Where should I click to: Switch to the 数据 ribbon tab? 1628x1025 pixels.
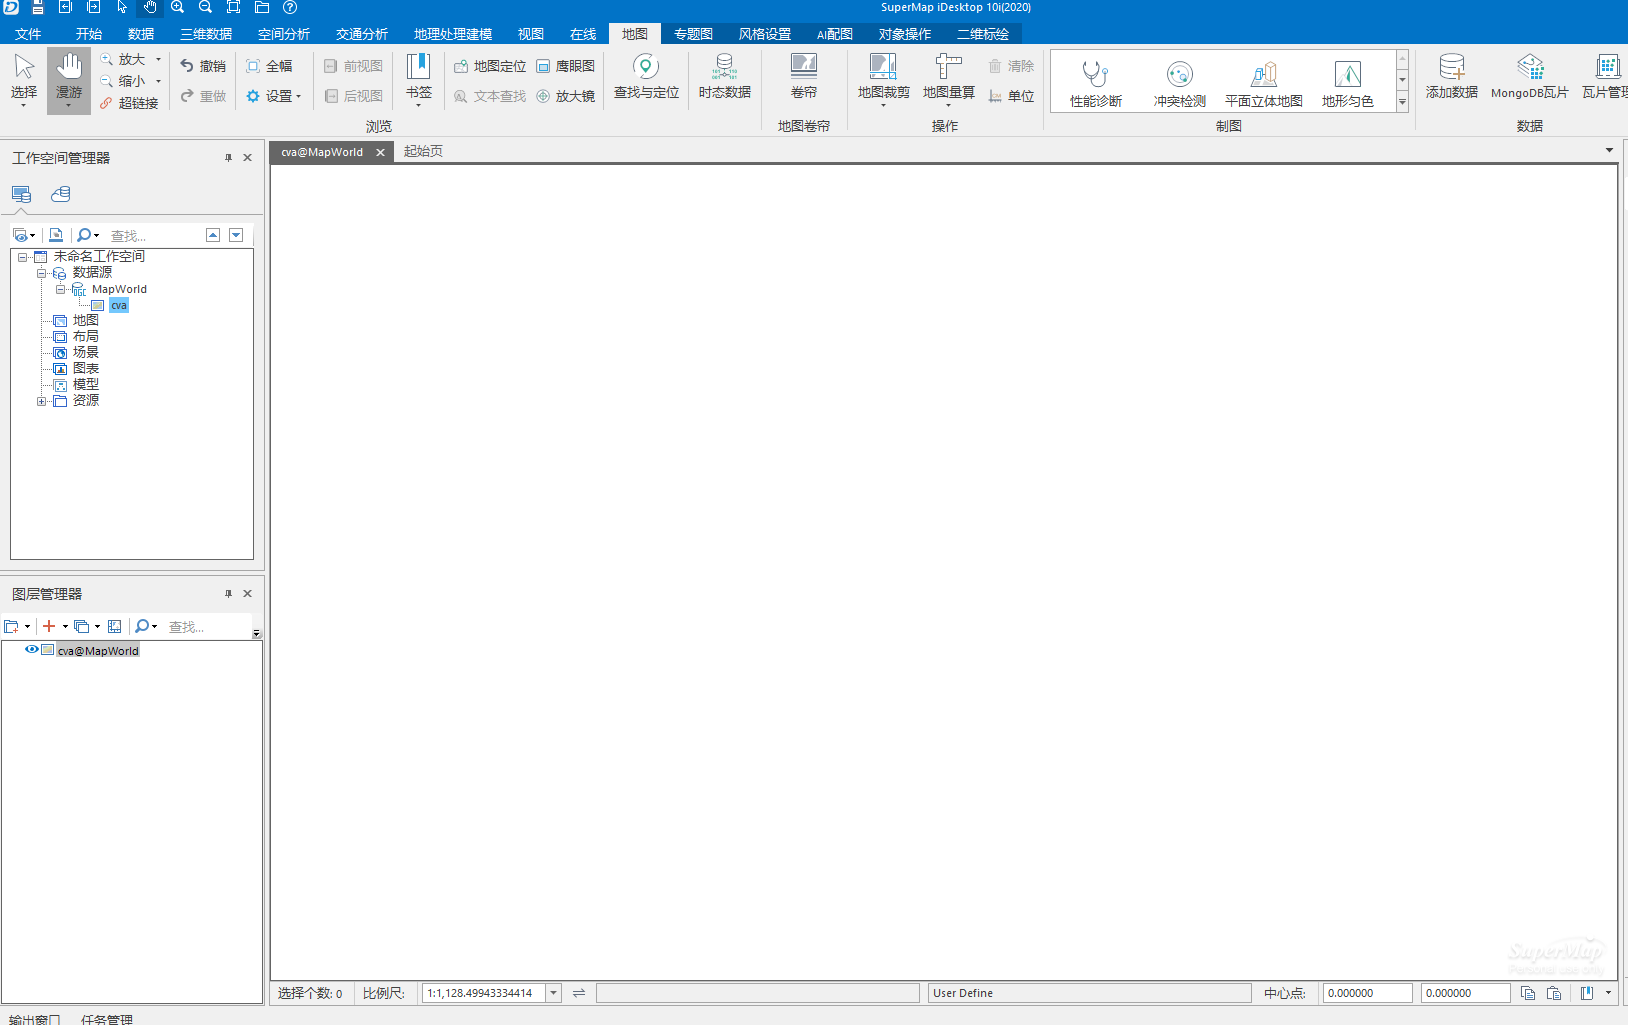pos(141,34)
